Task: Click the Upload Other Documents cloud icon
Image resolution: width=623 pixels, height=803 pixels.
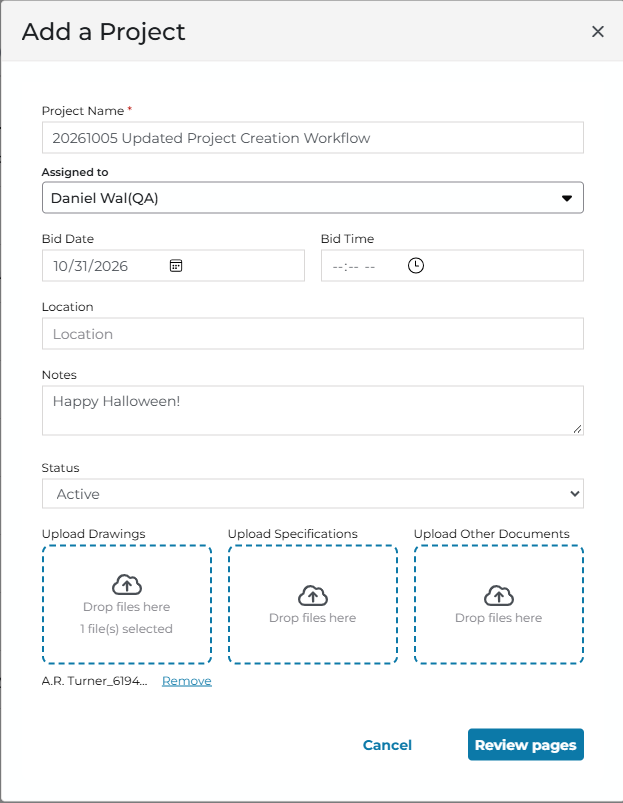Action: 499,596
